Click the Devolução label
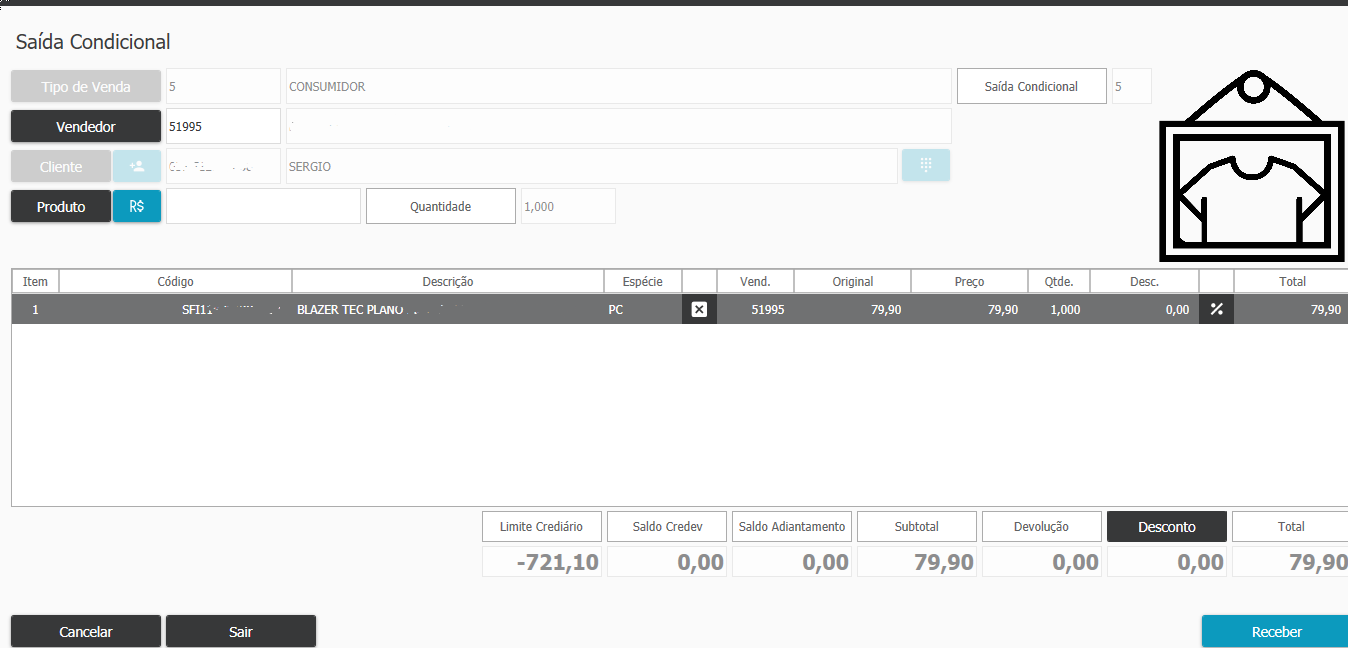The width and height of the screenshot is (1348, 648). click(x=1042, y=527)
